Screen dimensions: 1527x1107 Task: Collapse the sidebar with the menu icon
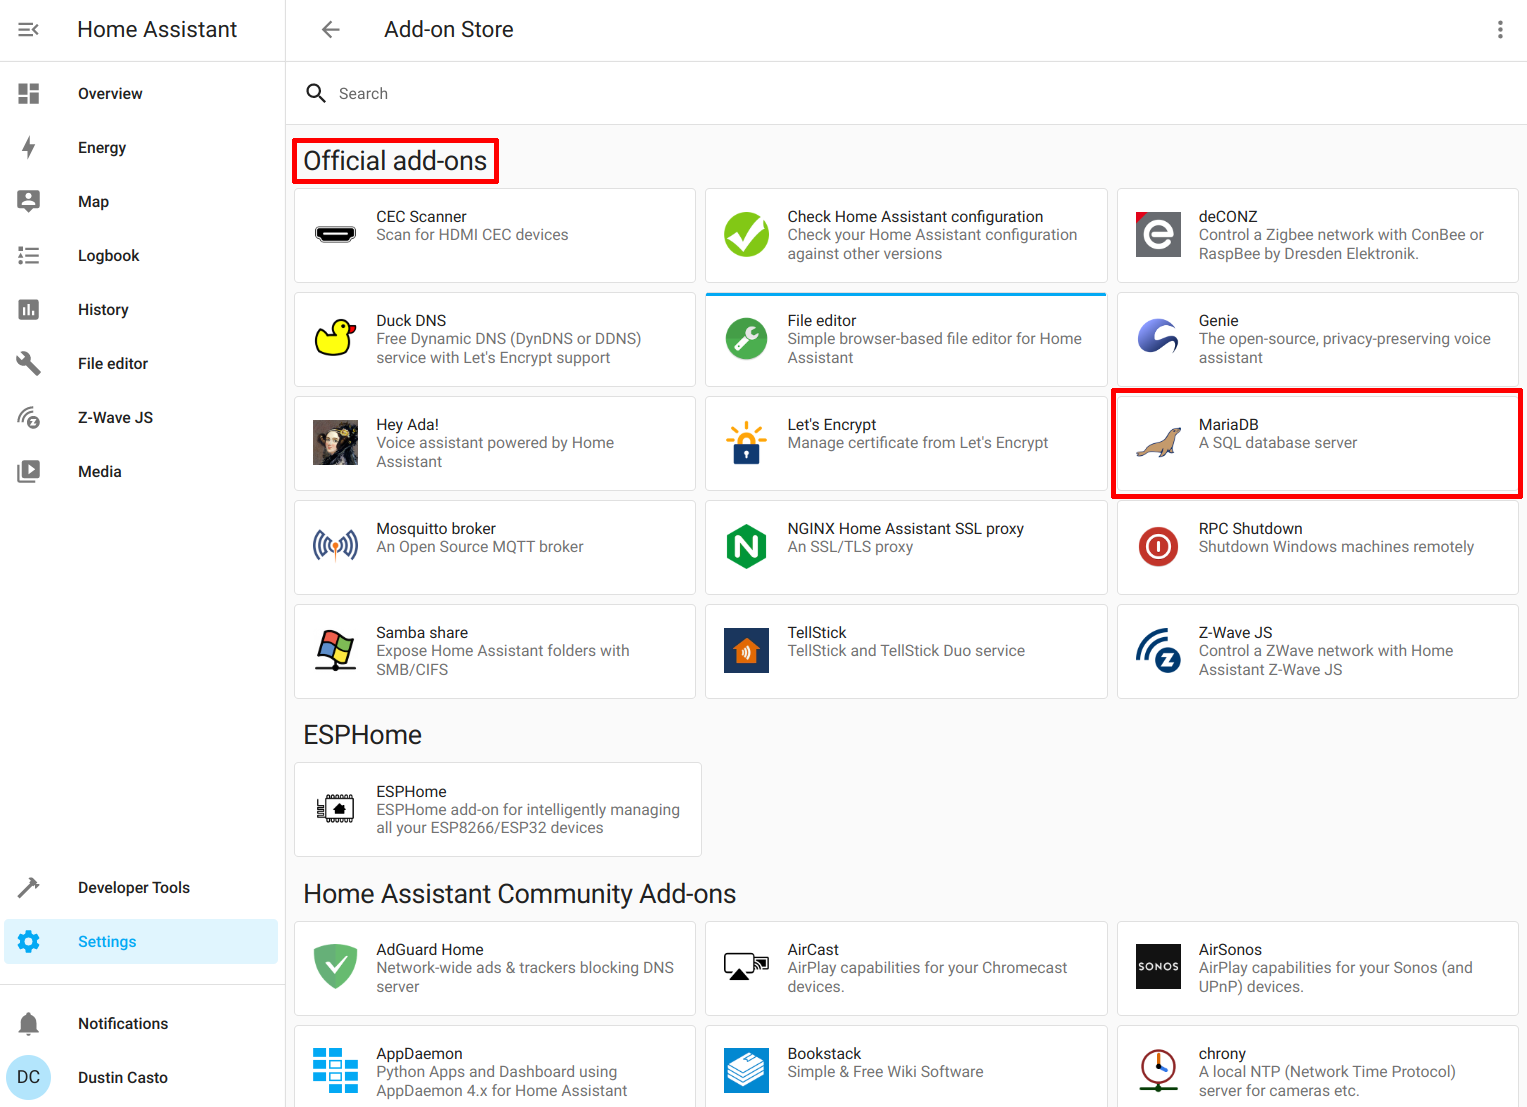click(x=28, y=30)
